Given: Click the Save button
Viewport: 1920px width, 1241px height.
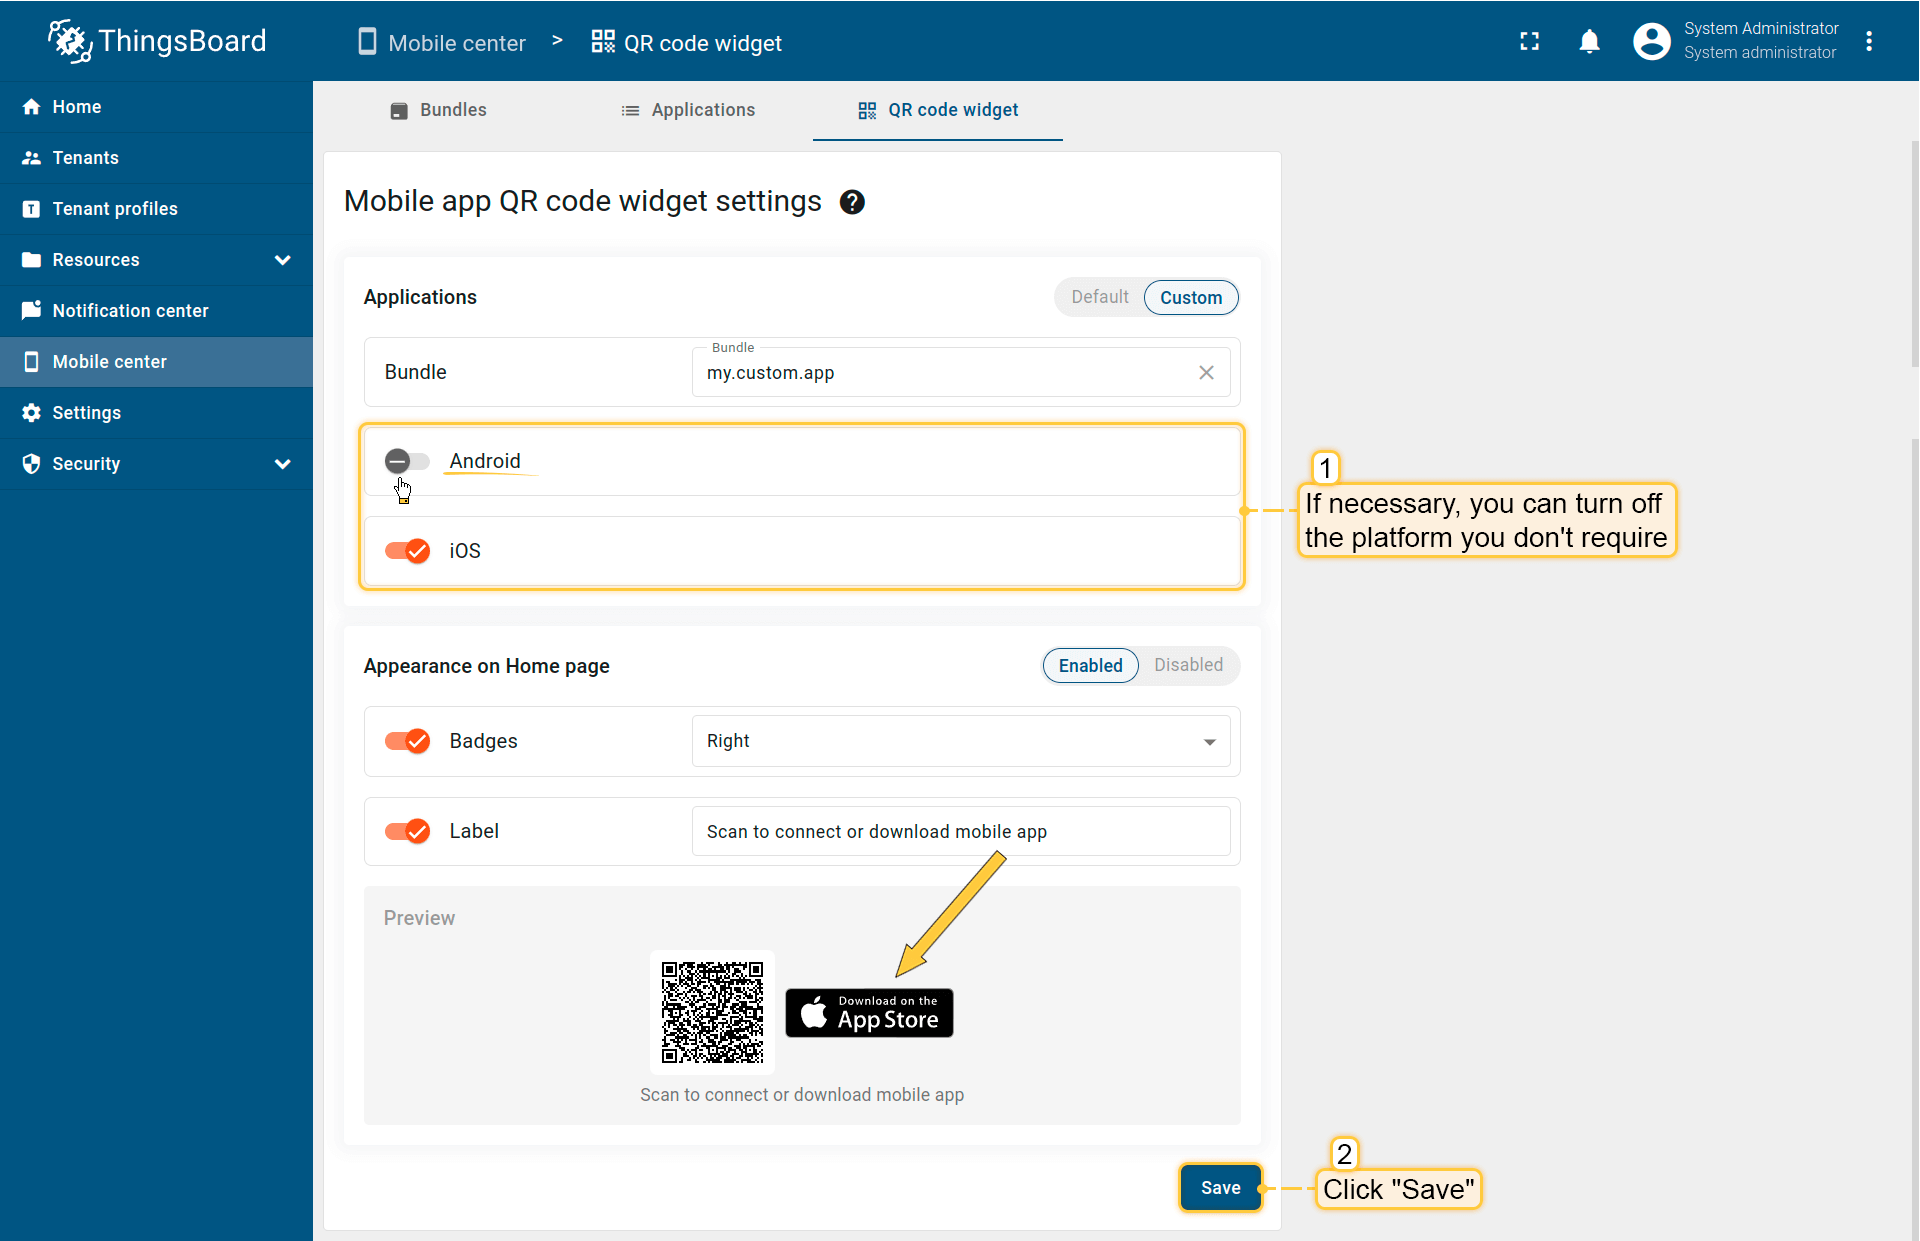Looking at the screenshot, I should (1220, 1187).
